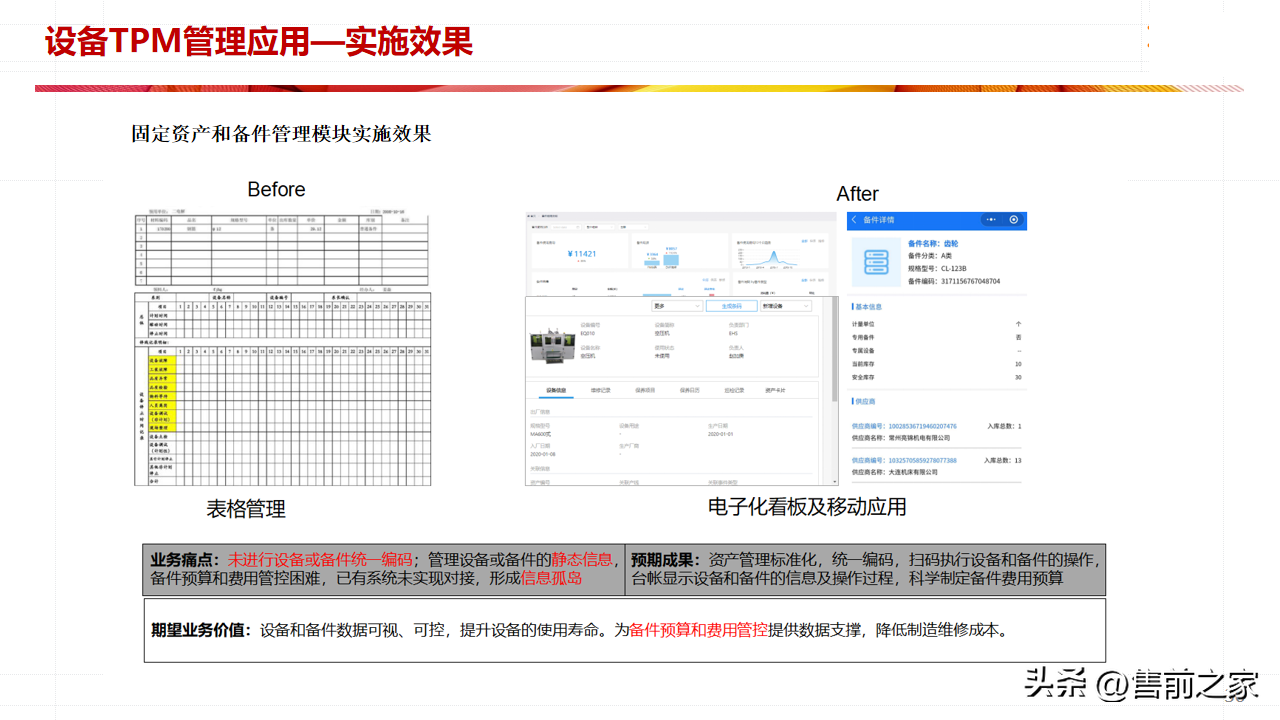Click 供应商名称: 常州亮锦机电有限公司
Image resolution: width=1280 pixels, height=720 pixels.
coord(901,438)
